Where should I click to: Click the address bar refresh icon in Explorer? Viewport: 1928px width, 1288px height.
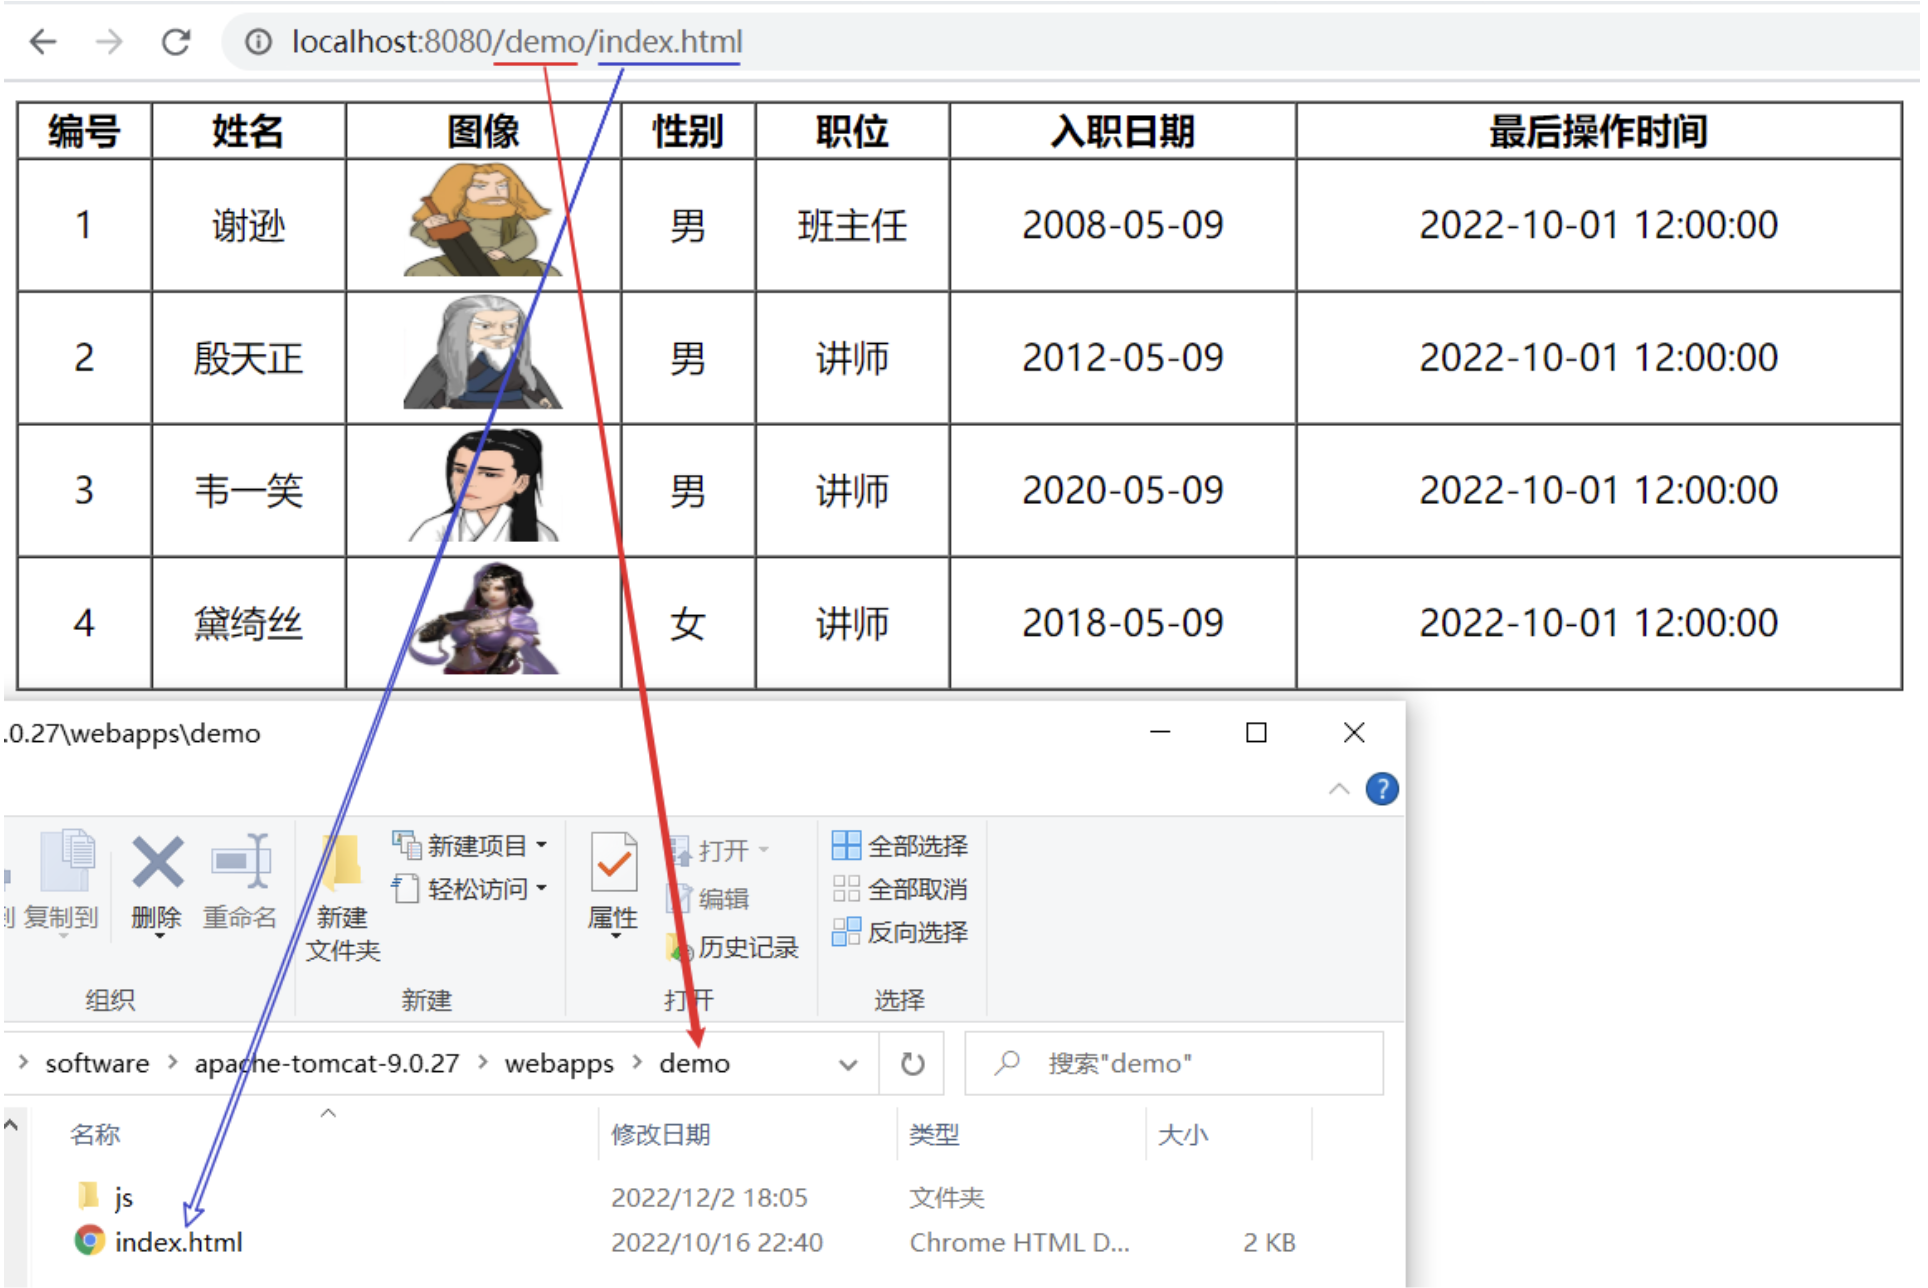coord(912,1064)
